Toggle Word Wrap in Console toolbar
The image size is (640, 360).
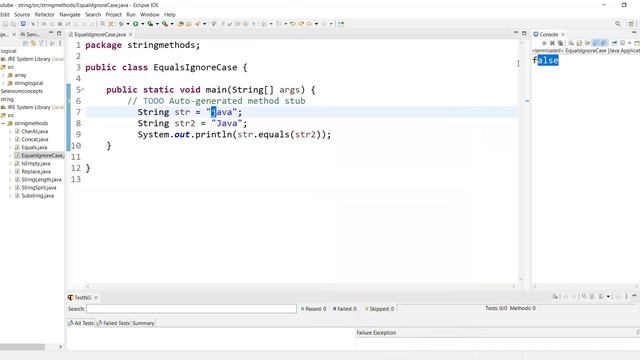[x=587, y=43]
